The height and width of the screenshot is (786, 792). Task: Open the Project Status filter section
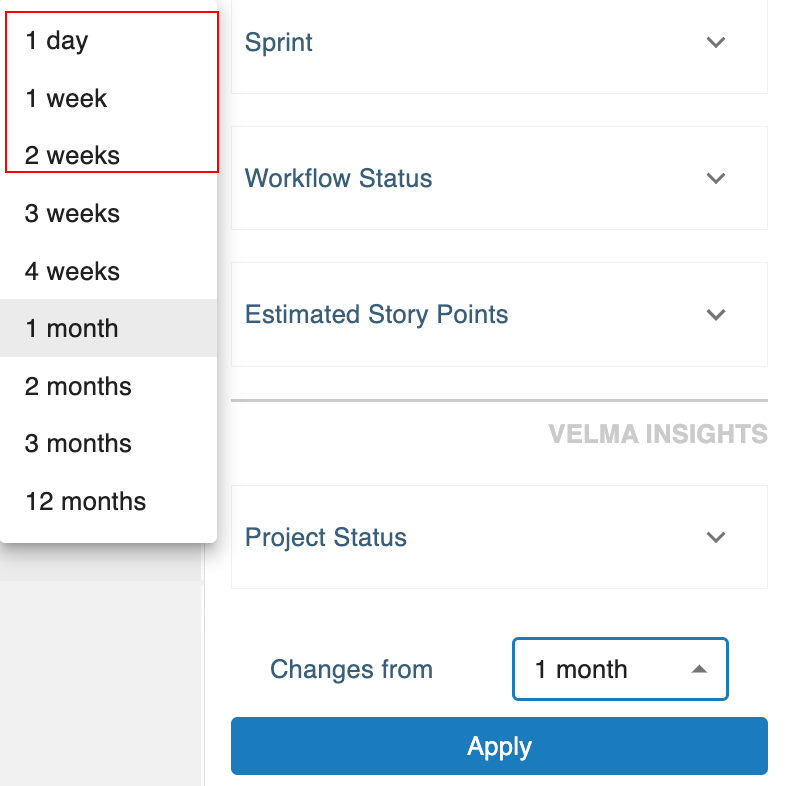[x=326, y=537]
